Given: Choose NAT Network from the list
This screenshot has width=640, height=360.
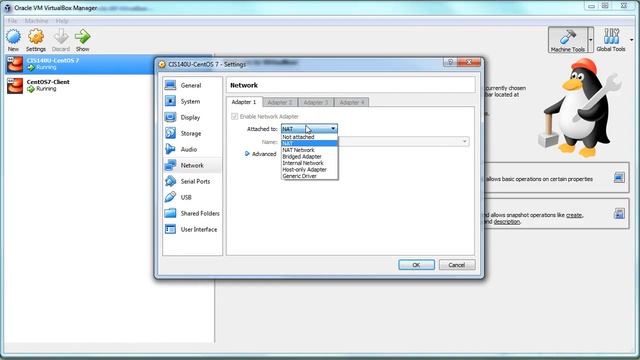Looking at the screenshot, I should 309,150.
